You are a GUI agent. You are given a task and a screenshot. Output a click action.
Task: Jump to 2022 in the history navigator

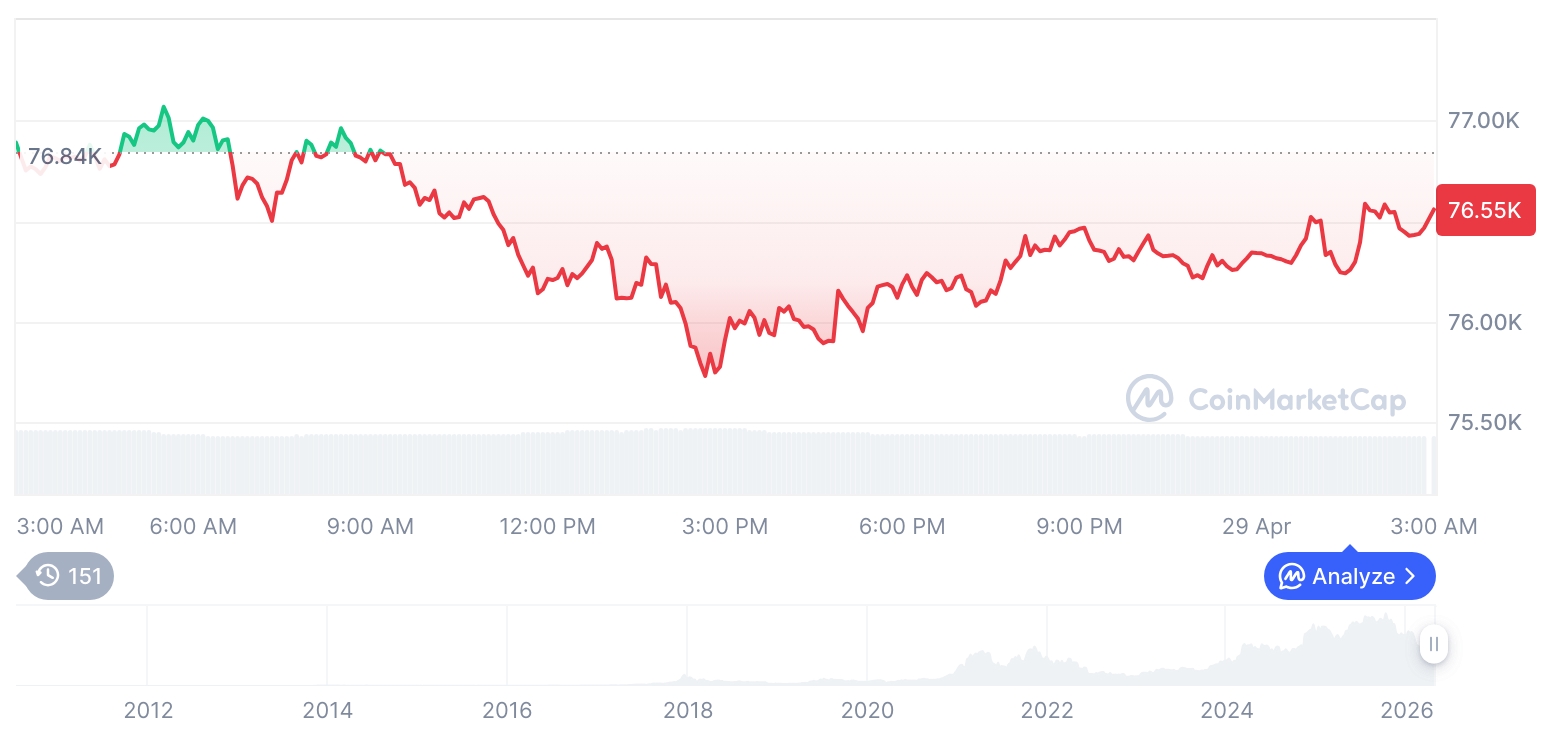[1046, 710]
